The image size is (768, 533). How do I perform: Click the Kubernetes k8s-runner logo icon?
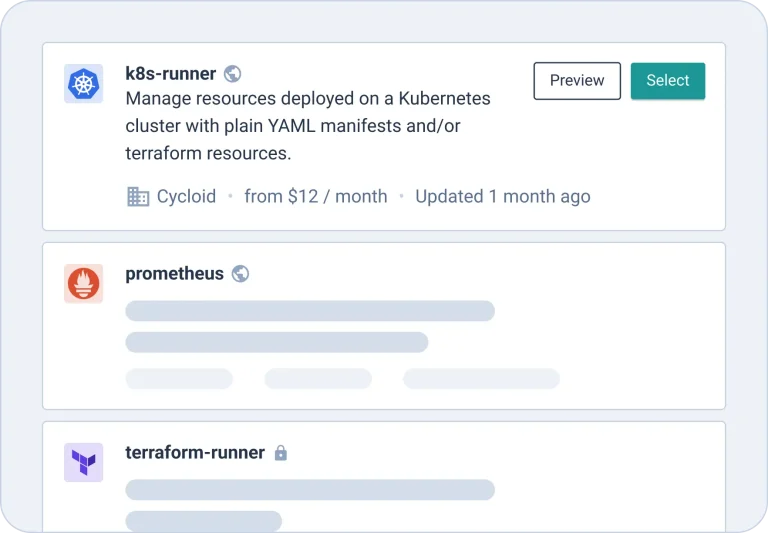coord(84,84)
